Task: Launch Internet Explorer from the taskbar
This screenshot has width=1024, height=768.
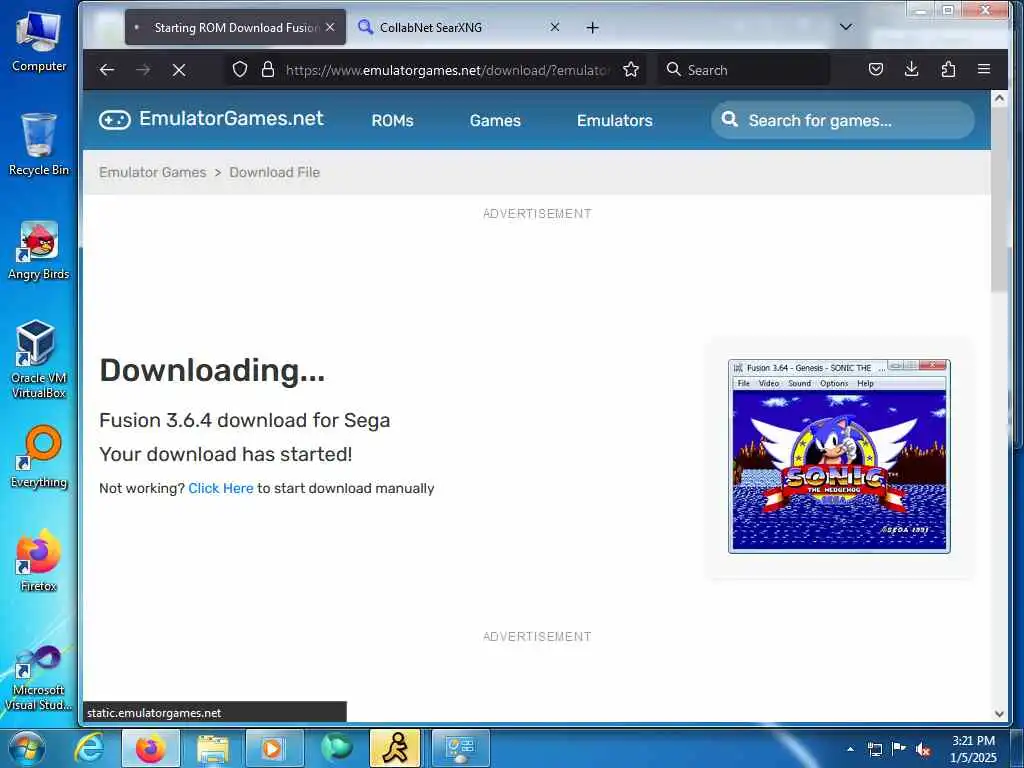Action: coord(89,748)
